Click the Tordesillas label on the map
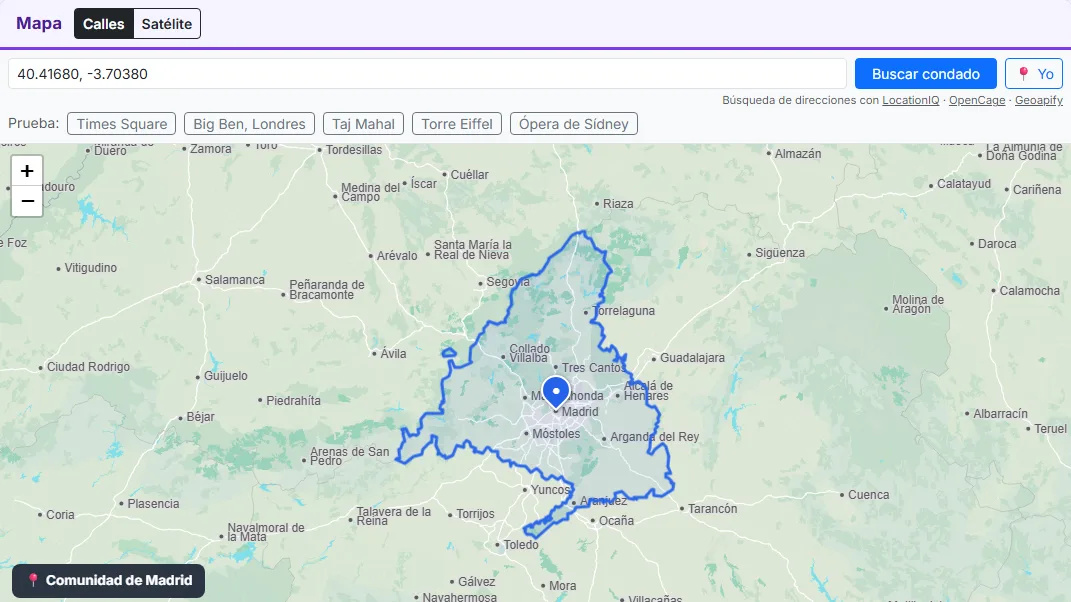1071x602 pixels. coord(354,150)
